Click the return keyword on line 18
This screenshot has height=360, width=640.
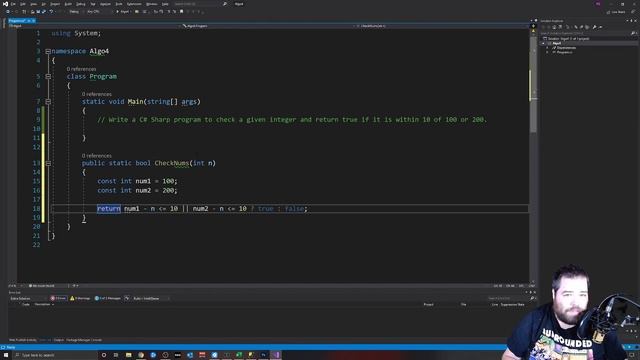click(109, 209)
